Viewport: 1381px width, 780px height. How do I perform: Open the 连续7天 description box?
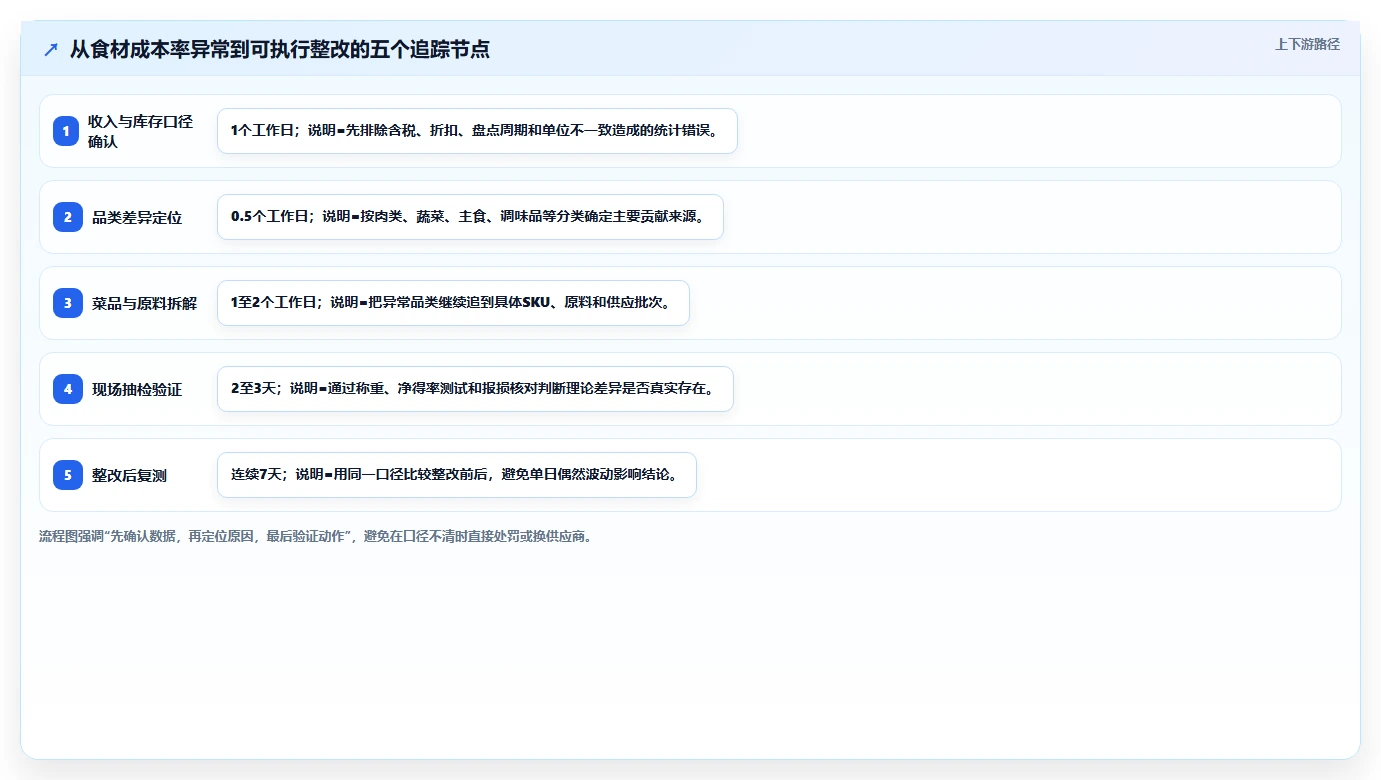[456, 475]
